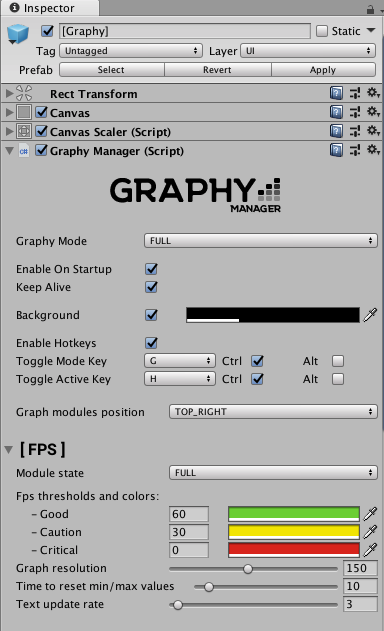Screen dimensions: 384x631
Task: Click the Time to reset slider handle
Action: pos(209,587)
